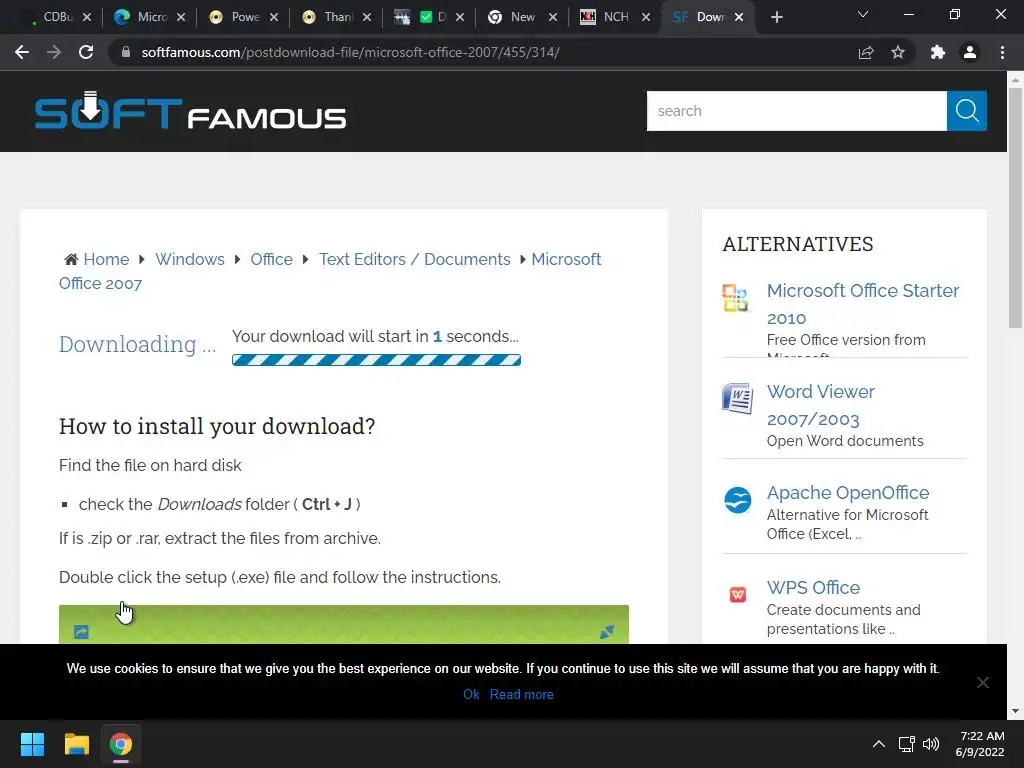
Task: Click the download progress bar
Action: [x=376, y=360]
